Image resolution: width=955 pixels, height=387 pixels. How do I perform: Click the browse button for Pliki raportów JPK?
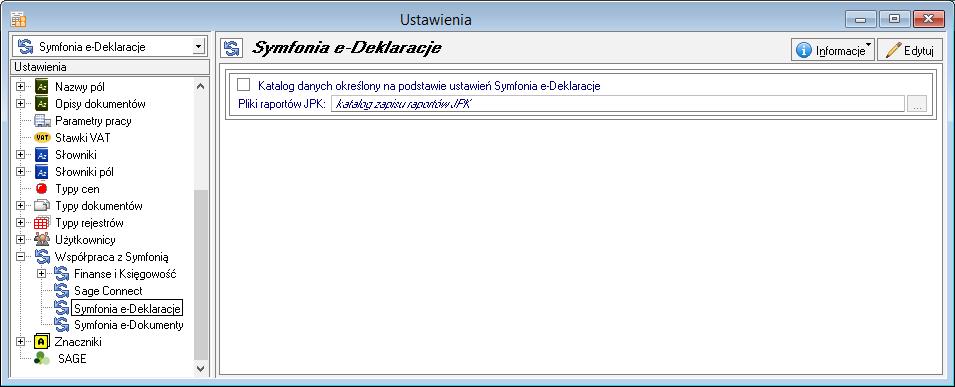[917, 104]
